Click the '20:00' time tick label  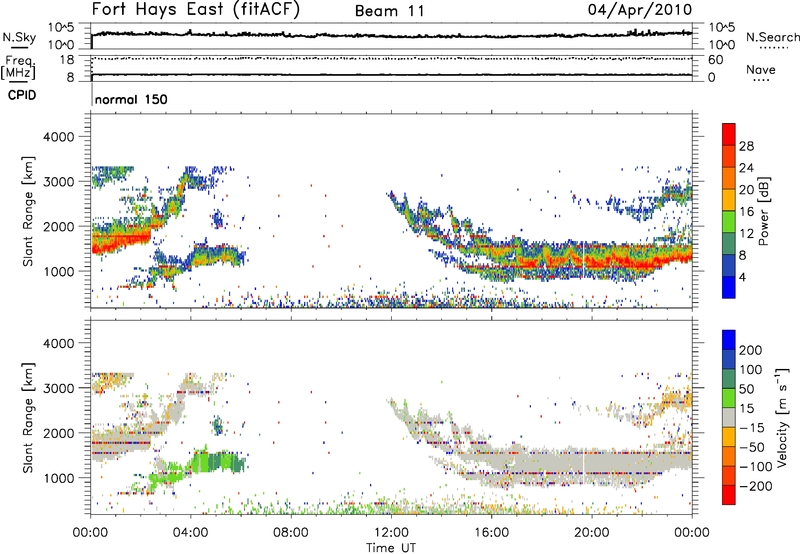pyautogui.click(x=591, y=533)
